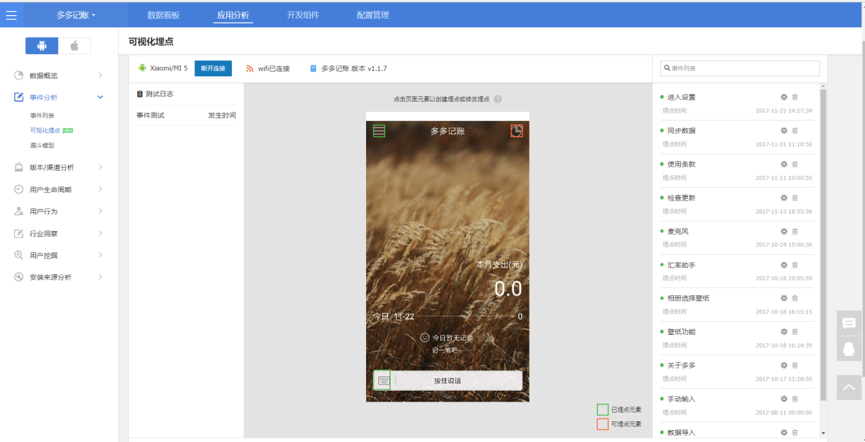Open settings gear for 检查更新 event
The height and width of the screenshot is (442, 865).
click(x=784, y=198)
